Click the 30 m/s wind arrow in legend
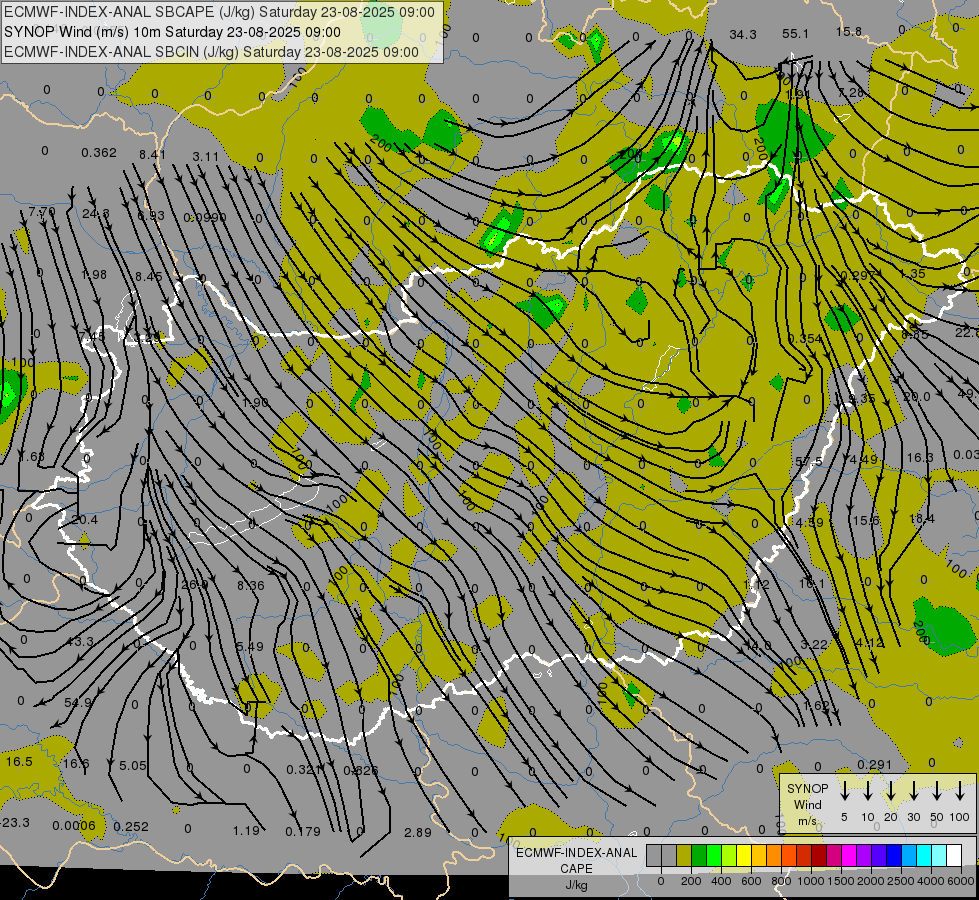Screen dimensions: 979x900 click(914, 791)
